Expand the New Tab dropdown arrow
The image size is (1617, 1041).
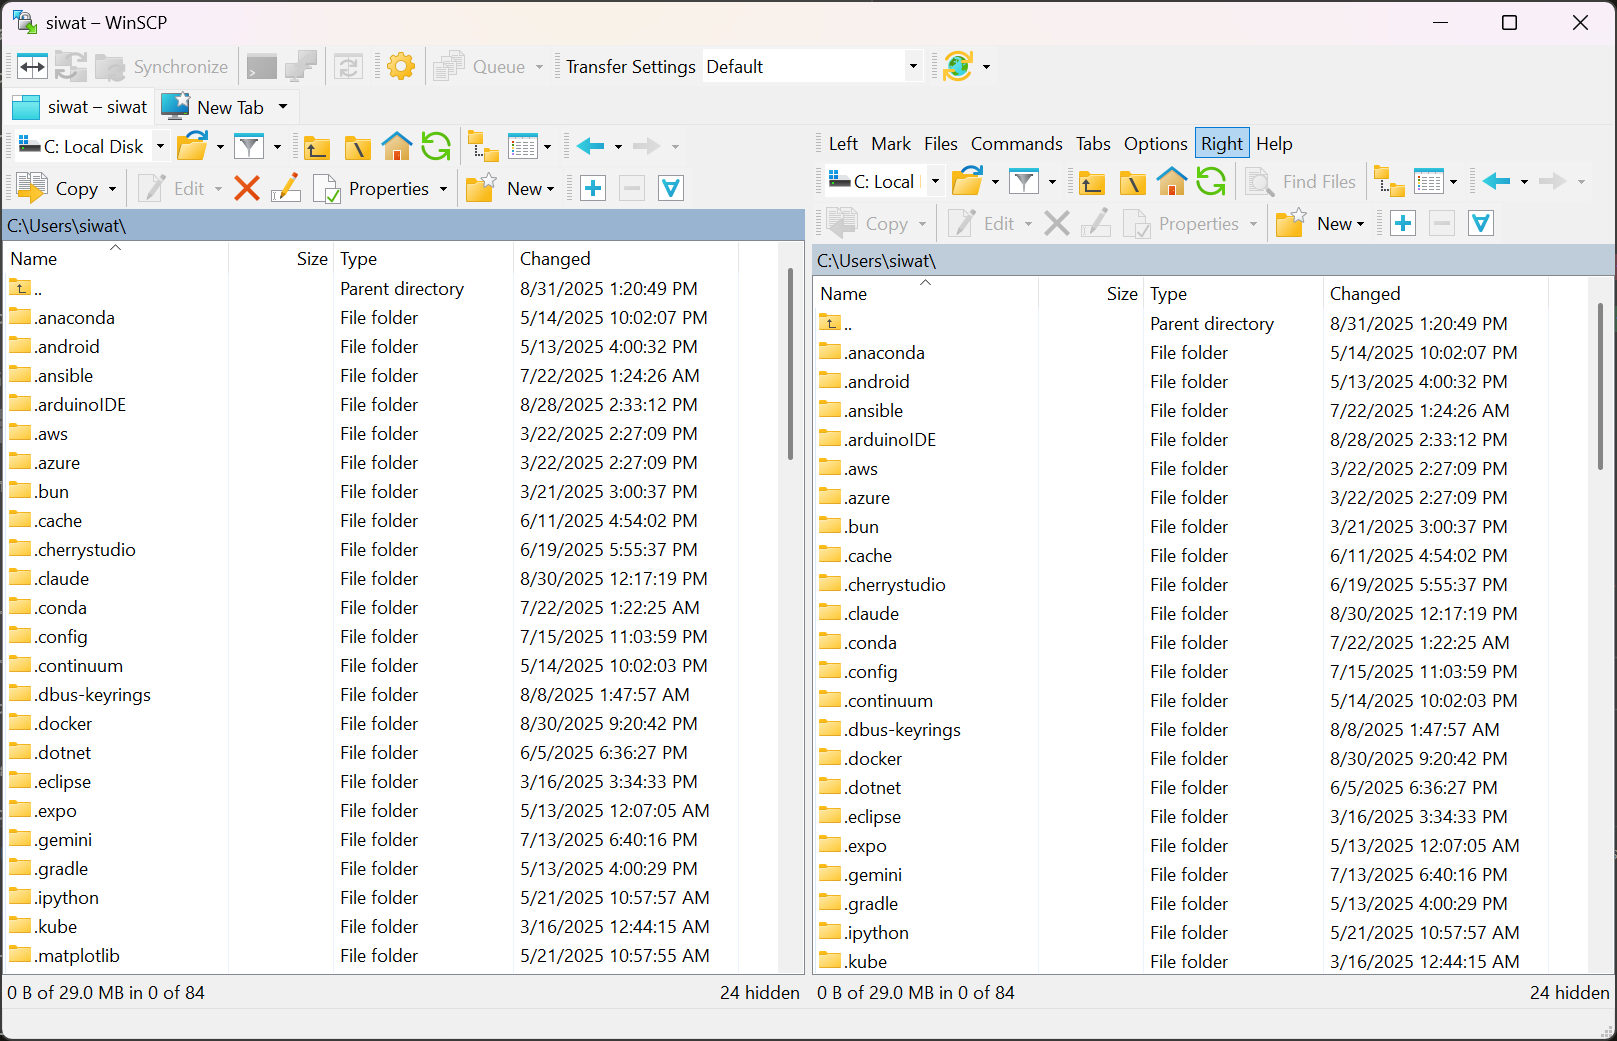283,107
